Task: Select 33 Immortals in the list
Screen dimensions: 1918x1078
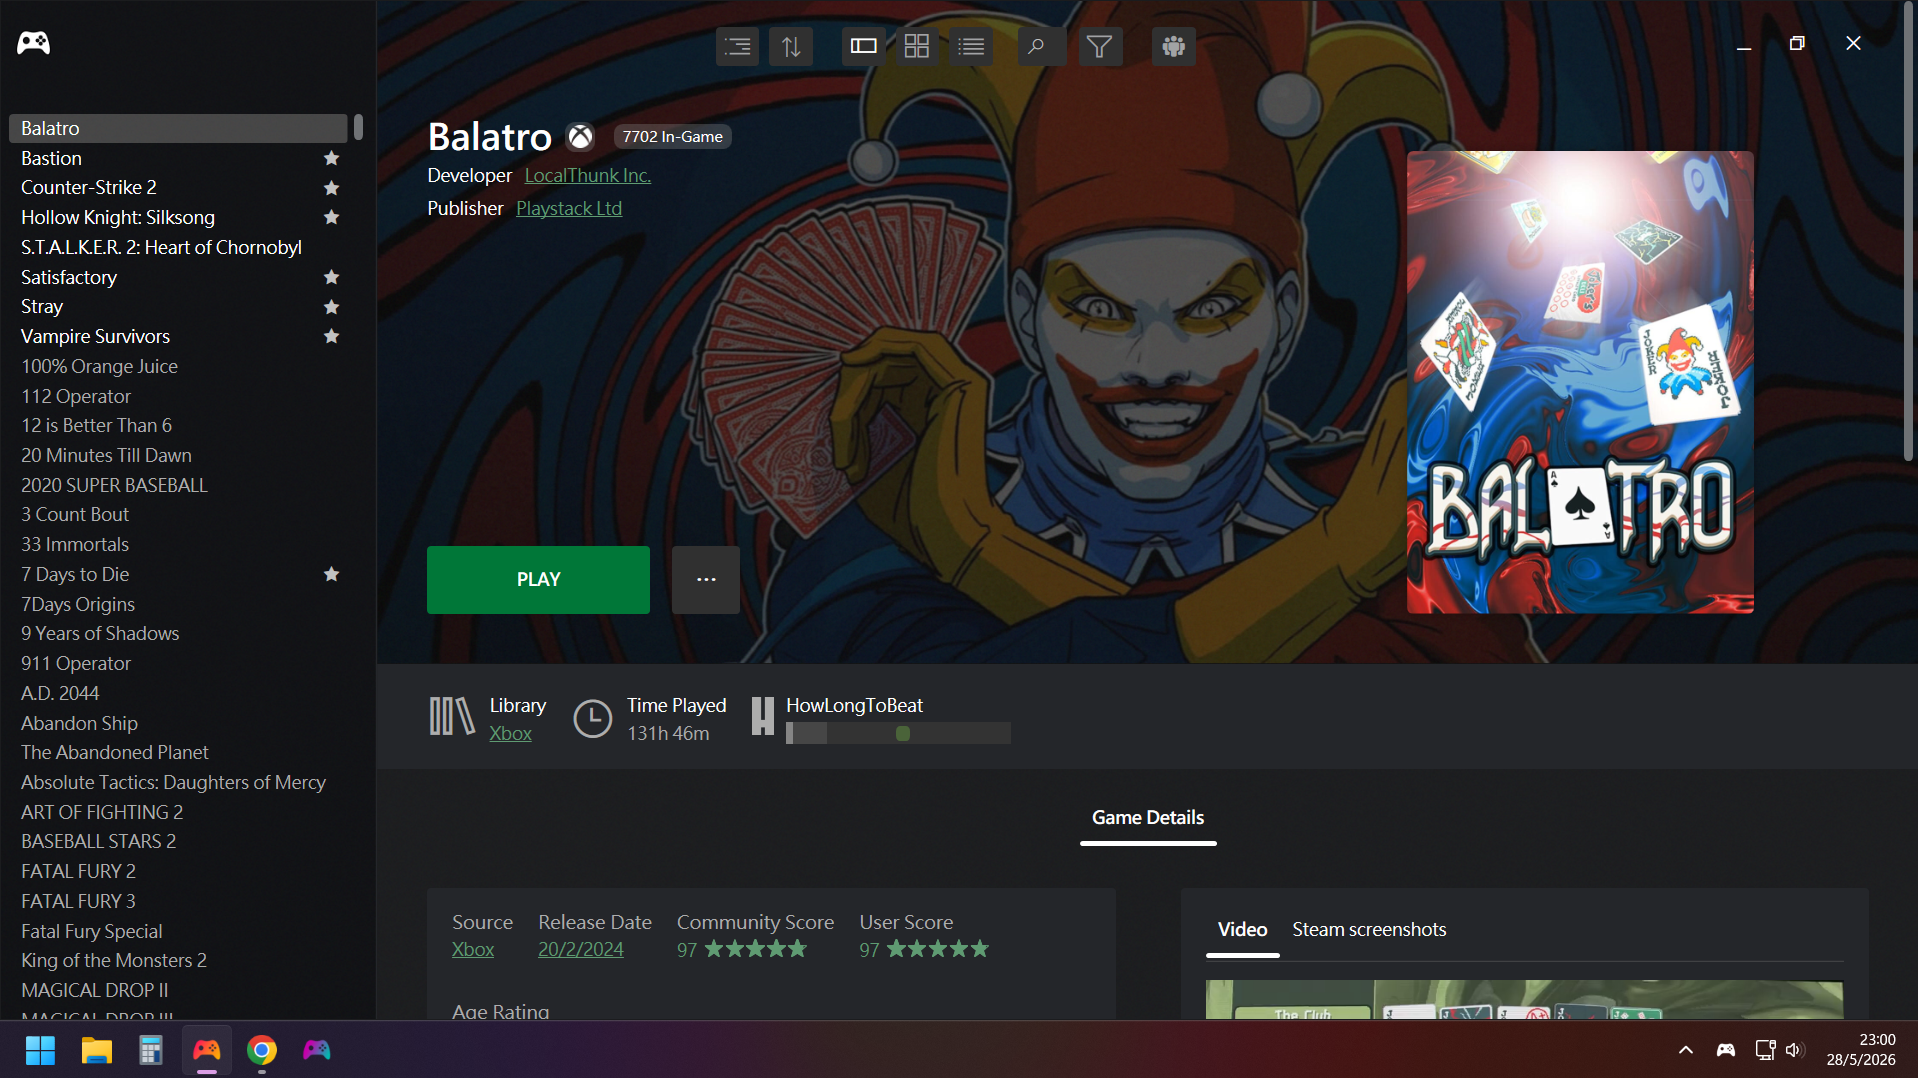Action: 178,544
